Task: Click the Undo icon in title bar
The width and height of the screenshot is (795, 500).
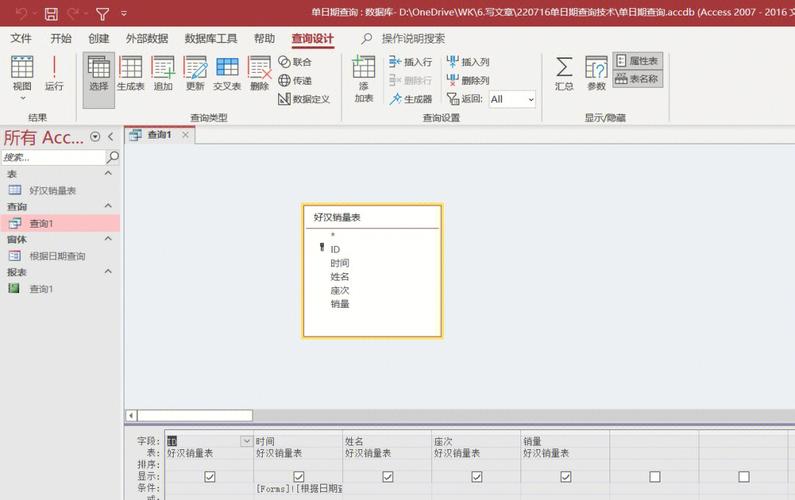Action: click(21, 14)
